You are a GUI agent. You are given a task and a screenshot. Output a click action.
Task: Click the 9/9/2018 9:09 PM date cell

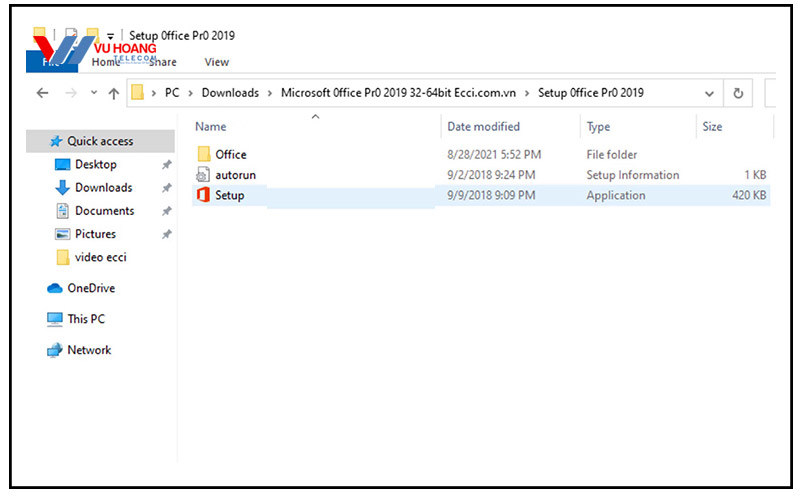(491, 195)
